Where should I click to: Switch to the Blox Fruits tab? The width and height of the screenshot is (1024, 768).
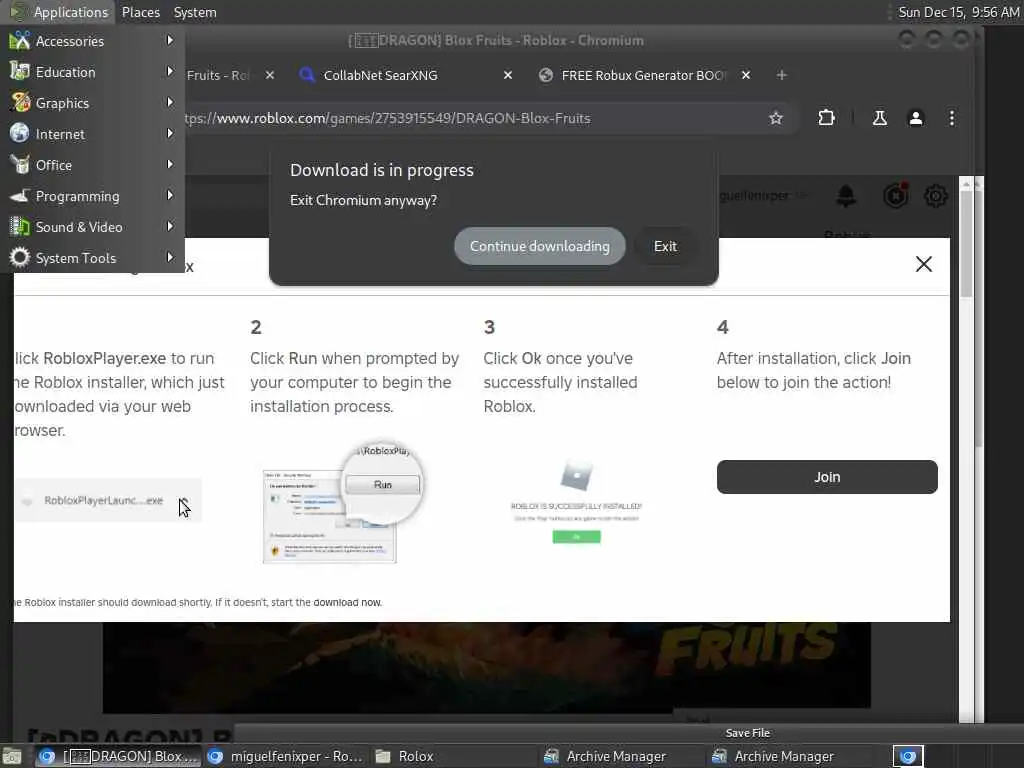coord(219,75)
